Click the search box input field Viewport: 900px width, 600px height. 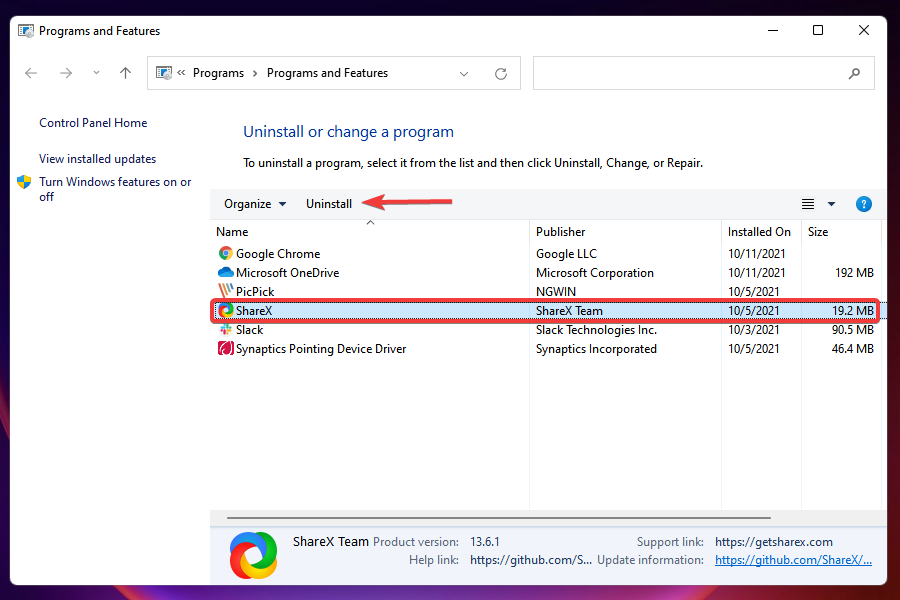click(x=704, y=73)
